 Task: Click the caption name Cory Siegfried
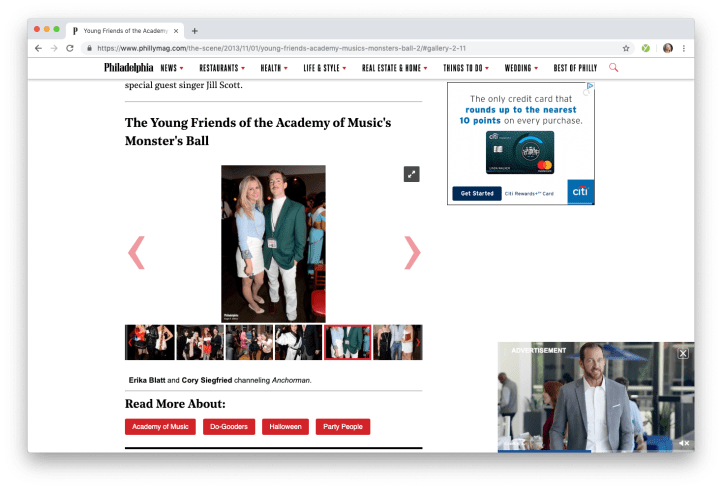pos(207,380)
